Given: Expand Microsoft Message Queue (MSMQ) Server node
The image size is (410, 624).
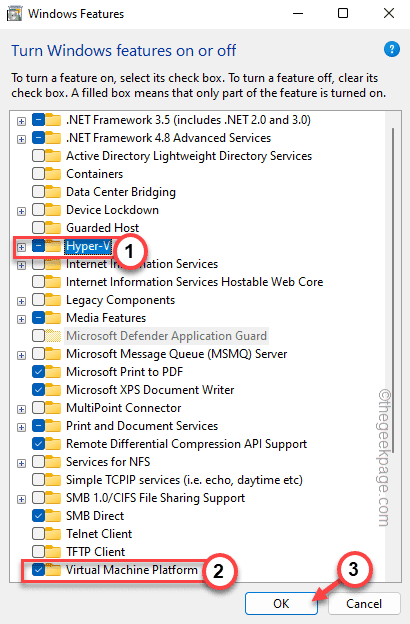Looking at the screenshot, I should pos(21,355).
